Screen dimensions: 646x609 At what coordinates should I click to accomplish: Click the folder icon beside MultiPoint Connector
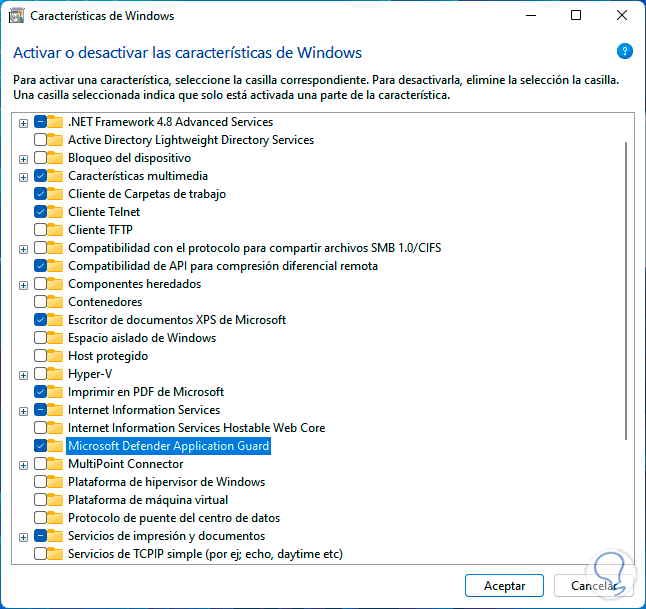point(56,464)
